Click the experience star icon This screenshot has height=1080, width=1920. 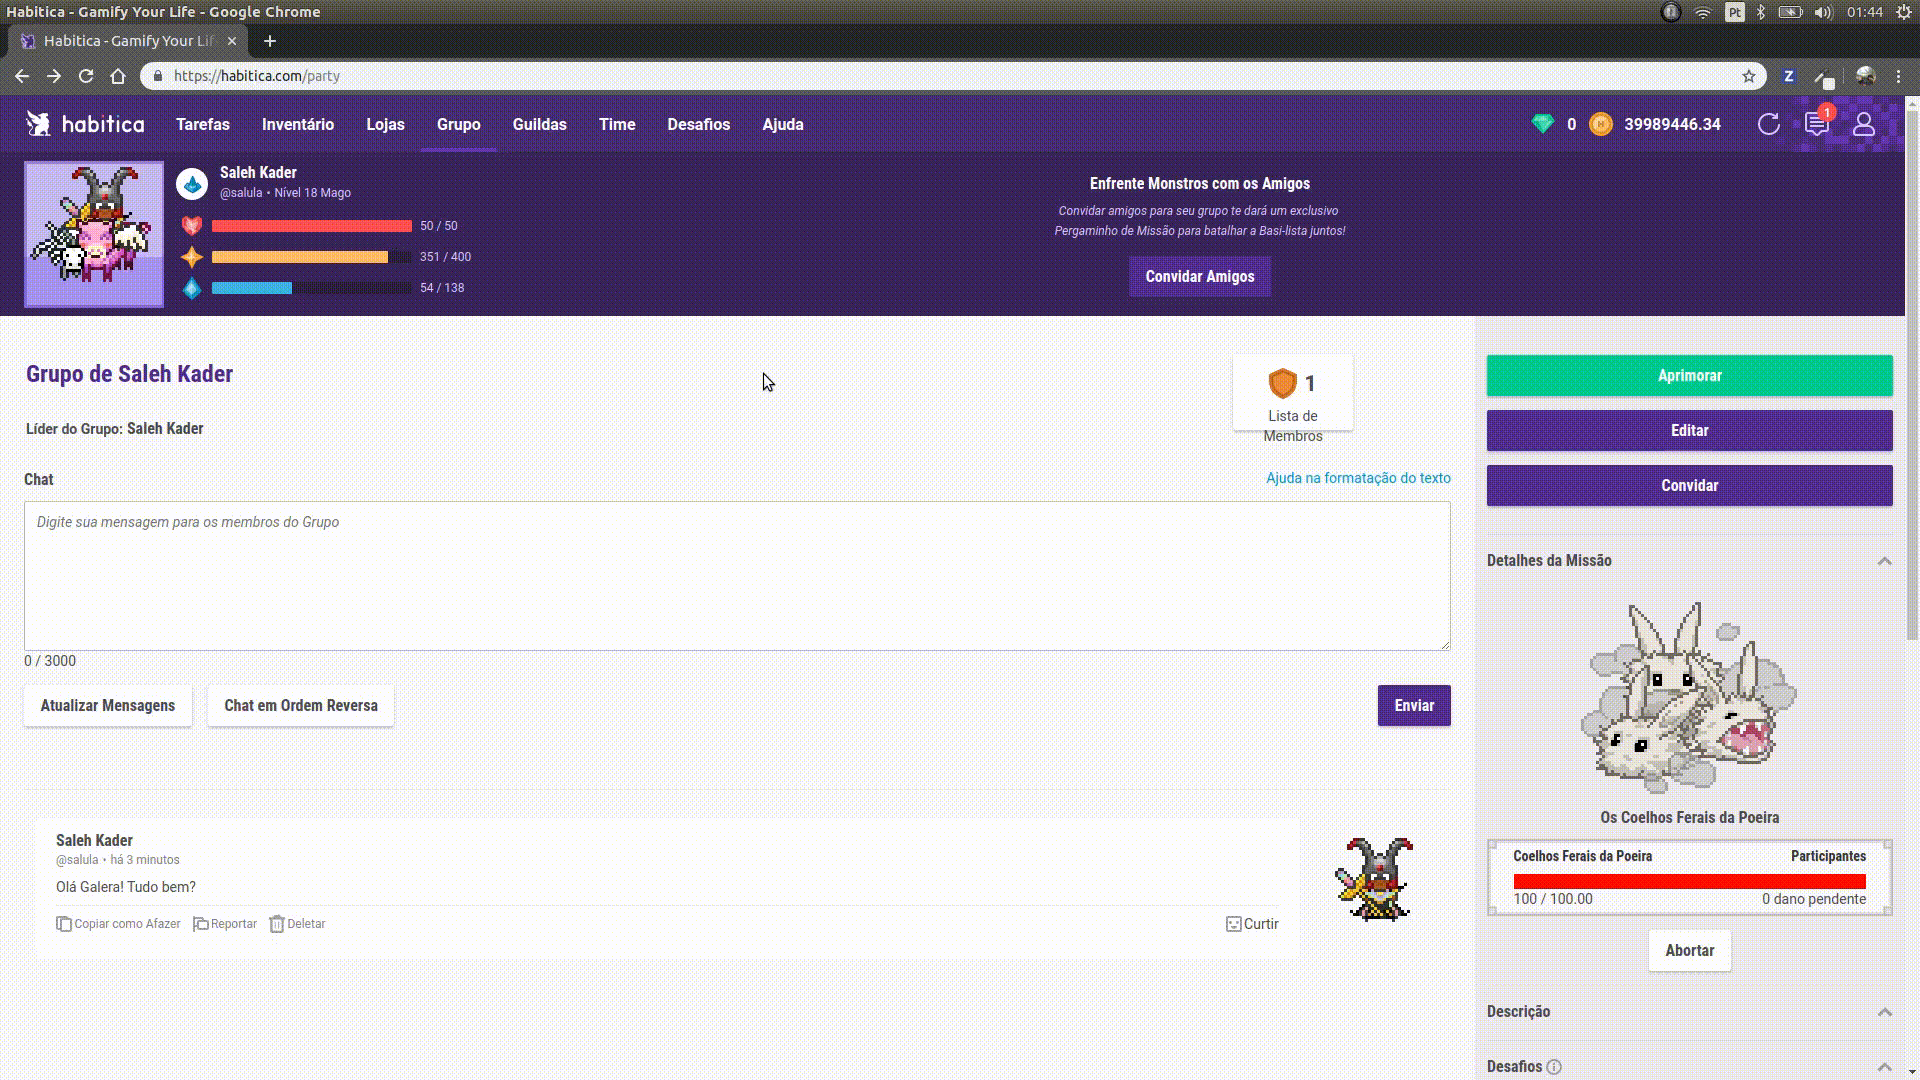192,257
